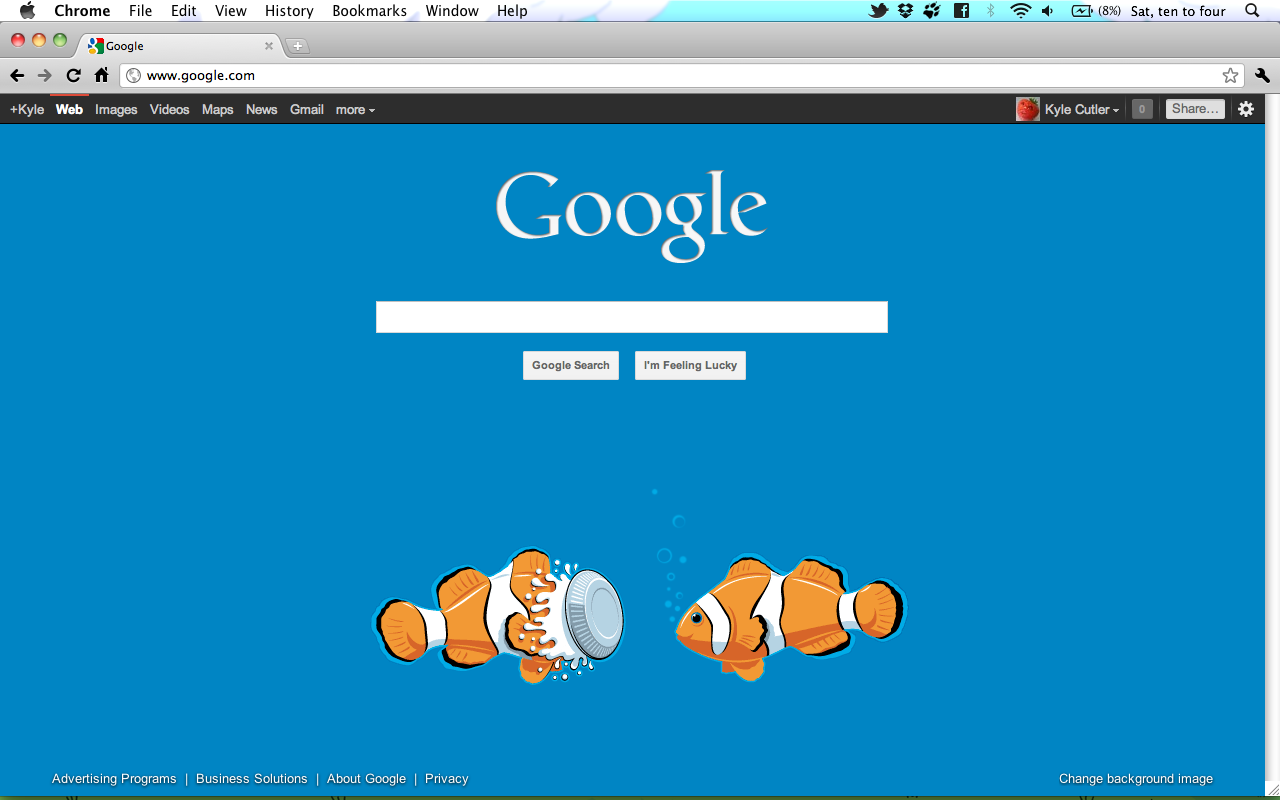This screenshot has width=1280, height=800.
Task: Click the Google search text box
Action: click(631, 317)
